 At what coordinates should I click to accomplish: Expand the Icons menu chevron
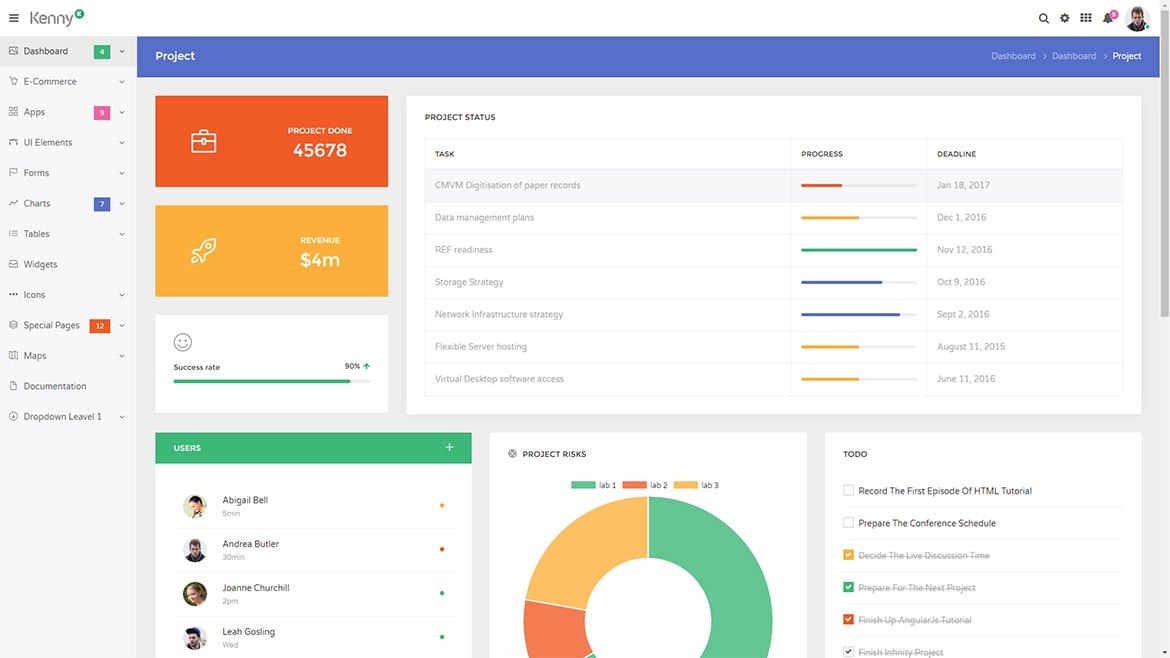point(122,295)
